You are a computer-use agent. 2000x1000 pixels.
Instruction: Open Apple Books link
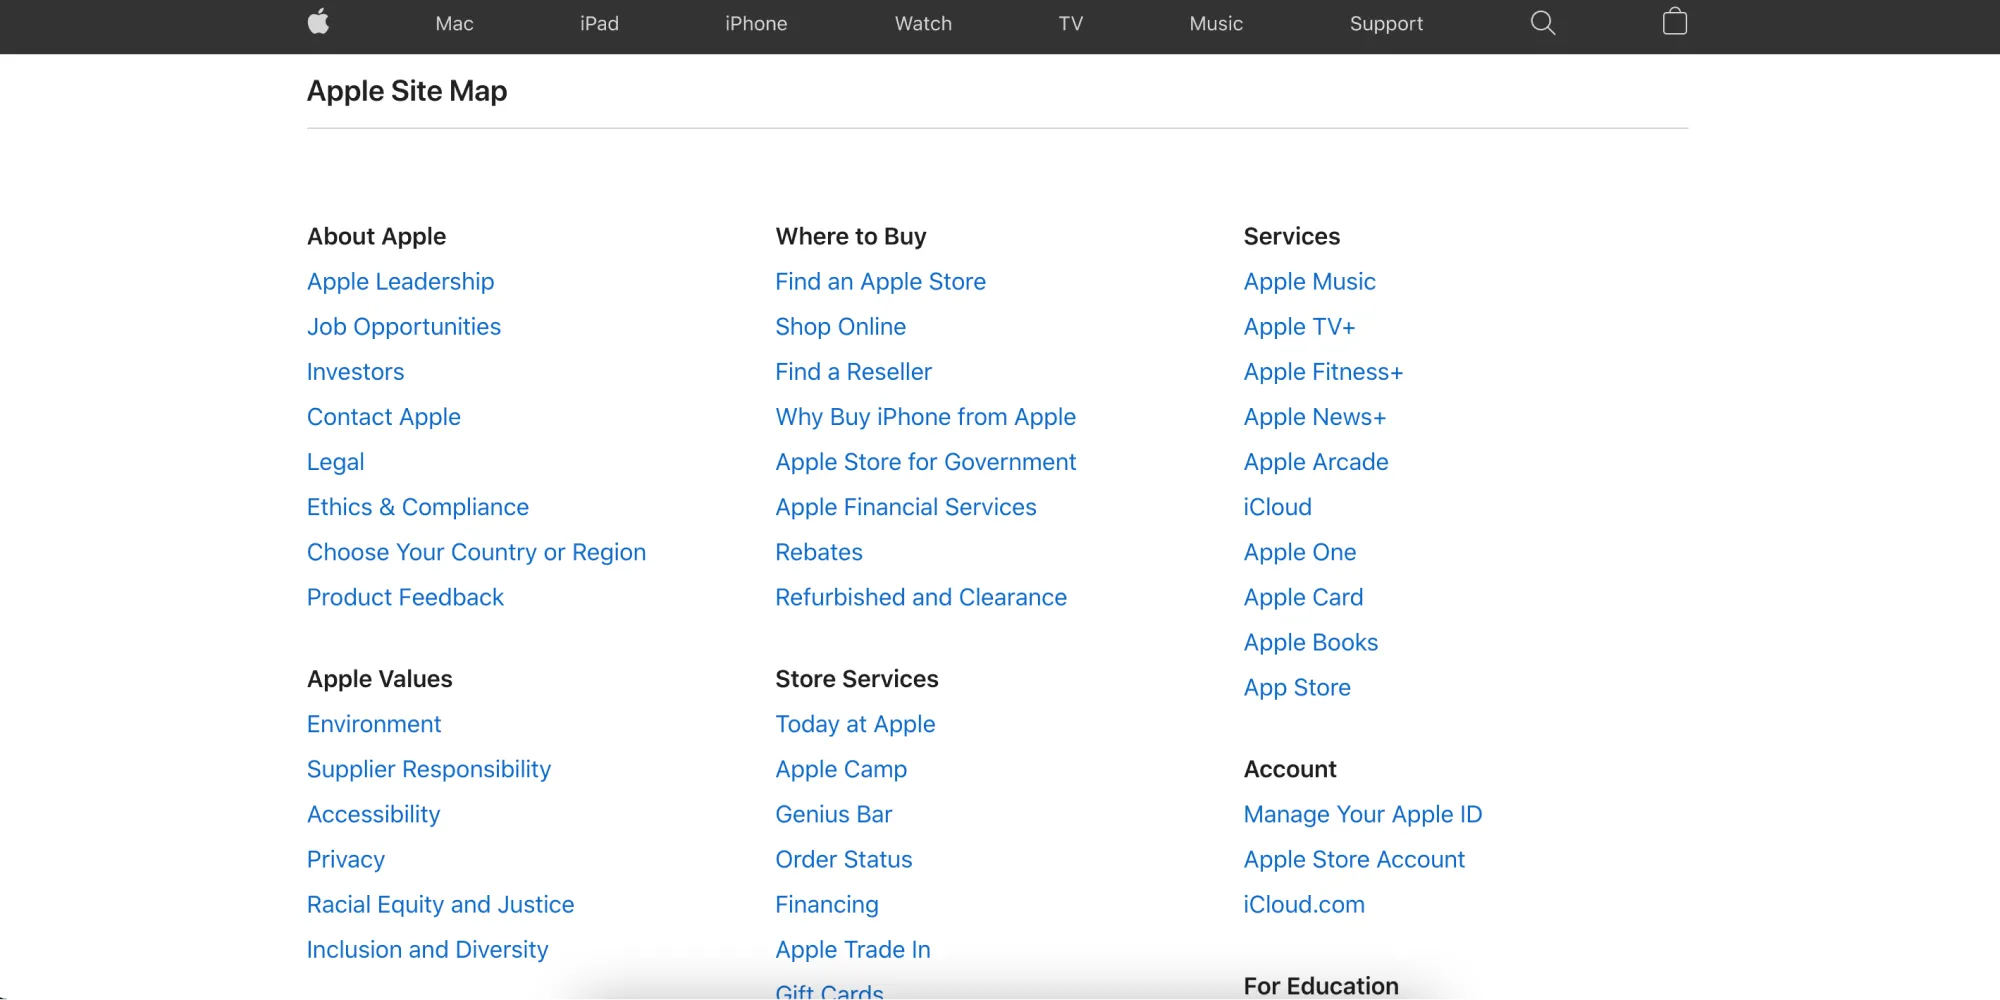click(x=1310, y=642)
